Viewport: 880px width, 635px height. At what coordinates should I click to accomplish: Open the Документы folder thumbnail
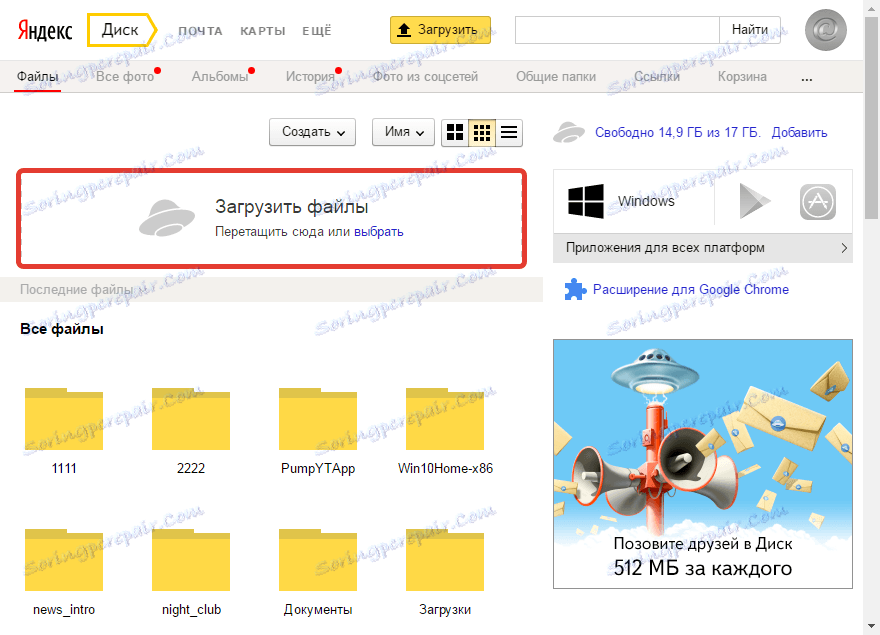coord(318,560)
